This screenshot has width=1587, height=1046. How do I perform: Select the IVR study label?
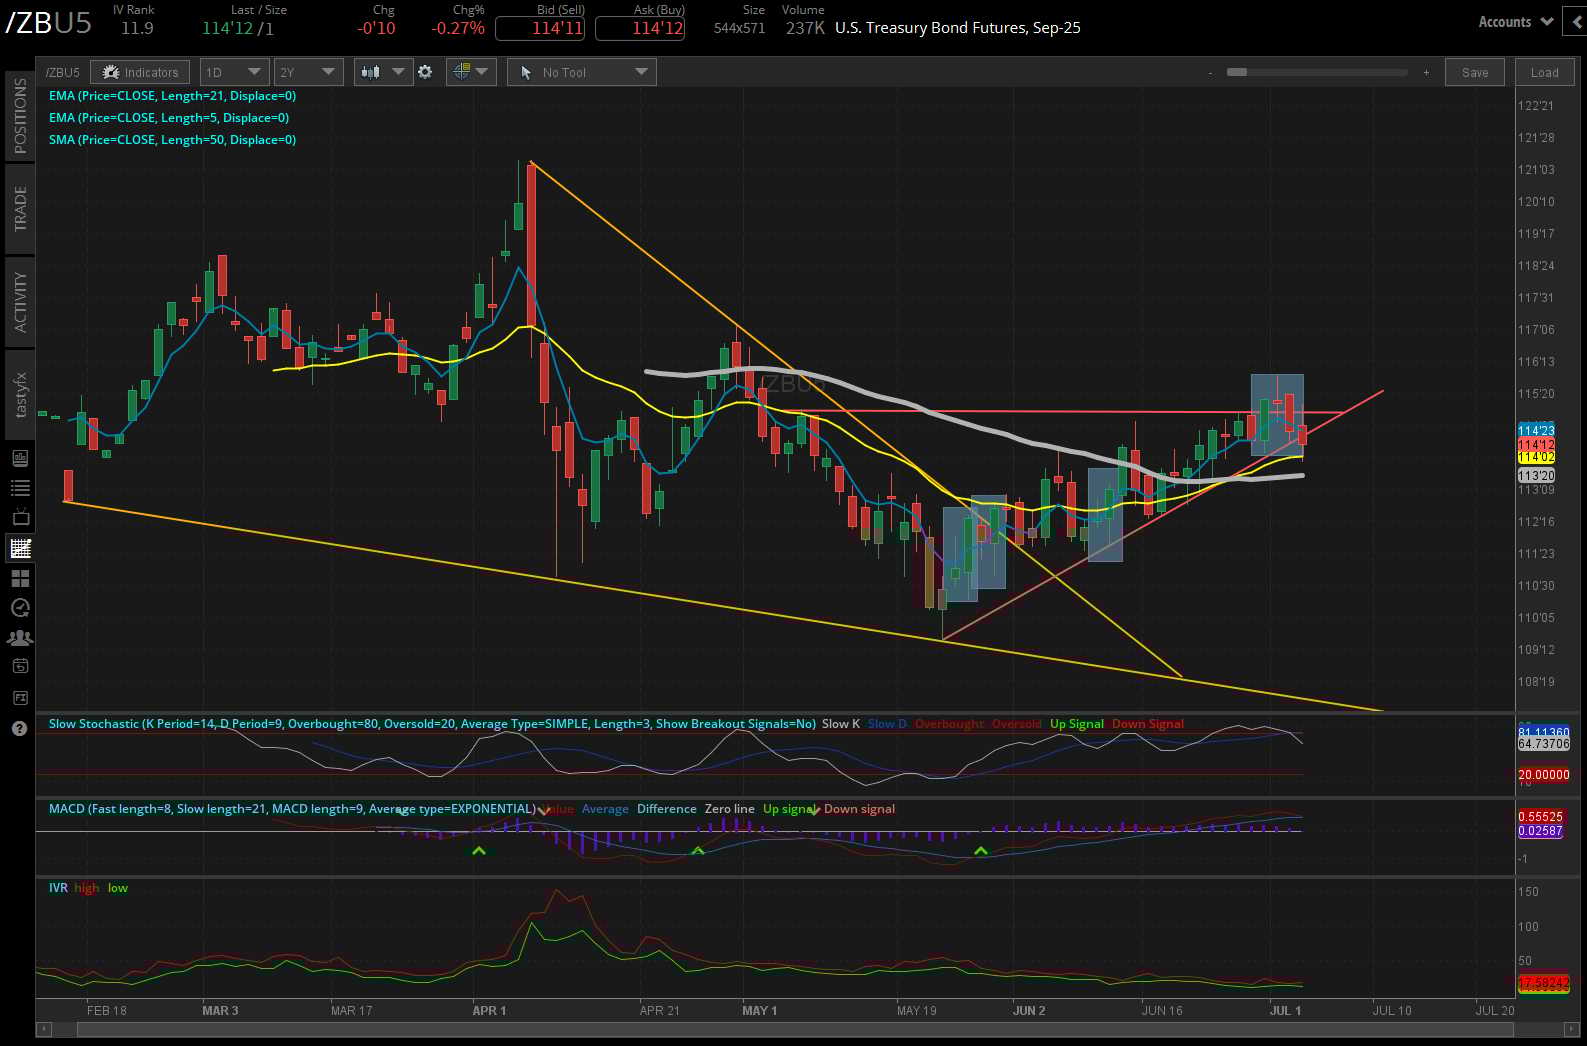click(x=58, y=888)
